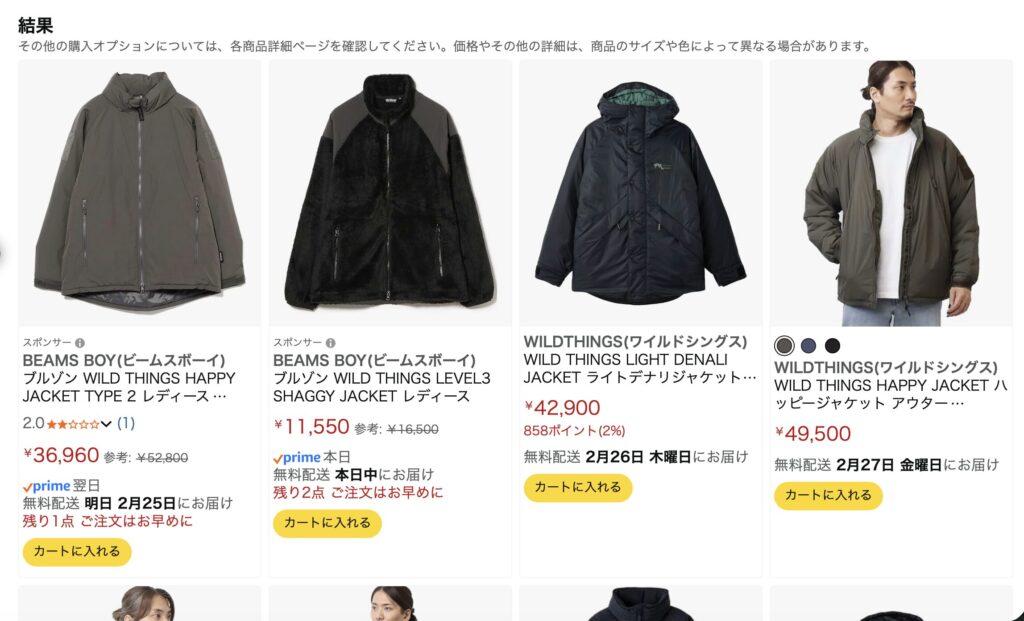Add the ¥49,500 Happy Jacket to cart
Image resolution: width=1024 pixels, height=621 pixels.
(x=828, y=496)
